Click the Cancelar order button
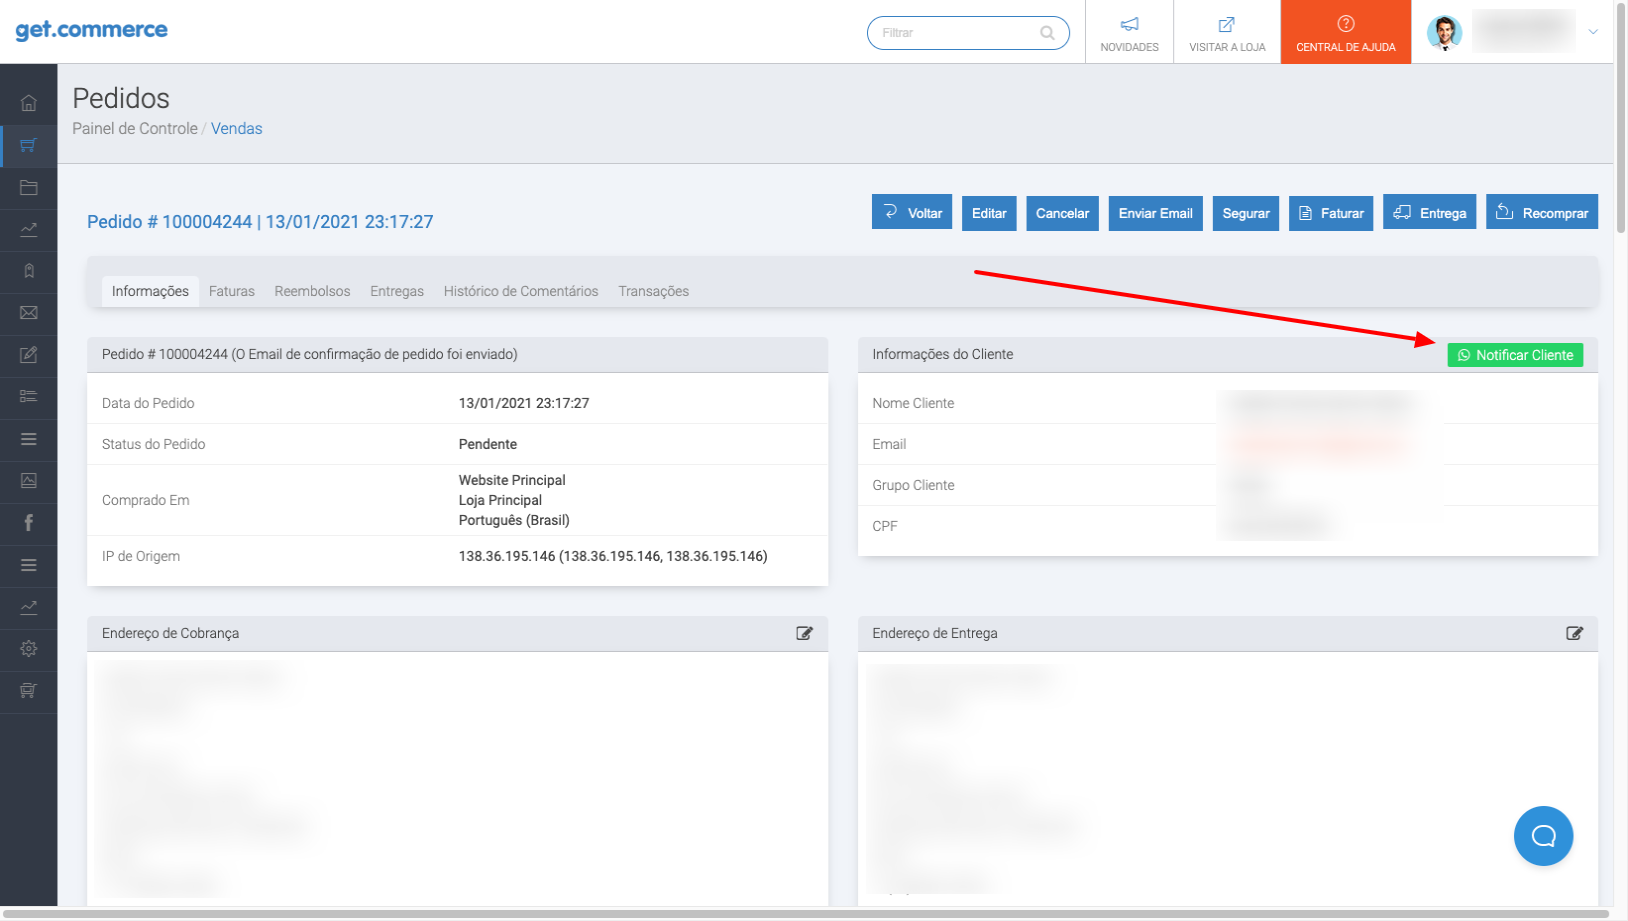 click(1062, 213)
